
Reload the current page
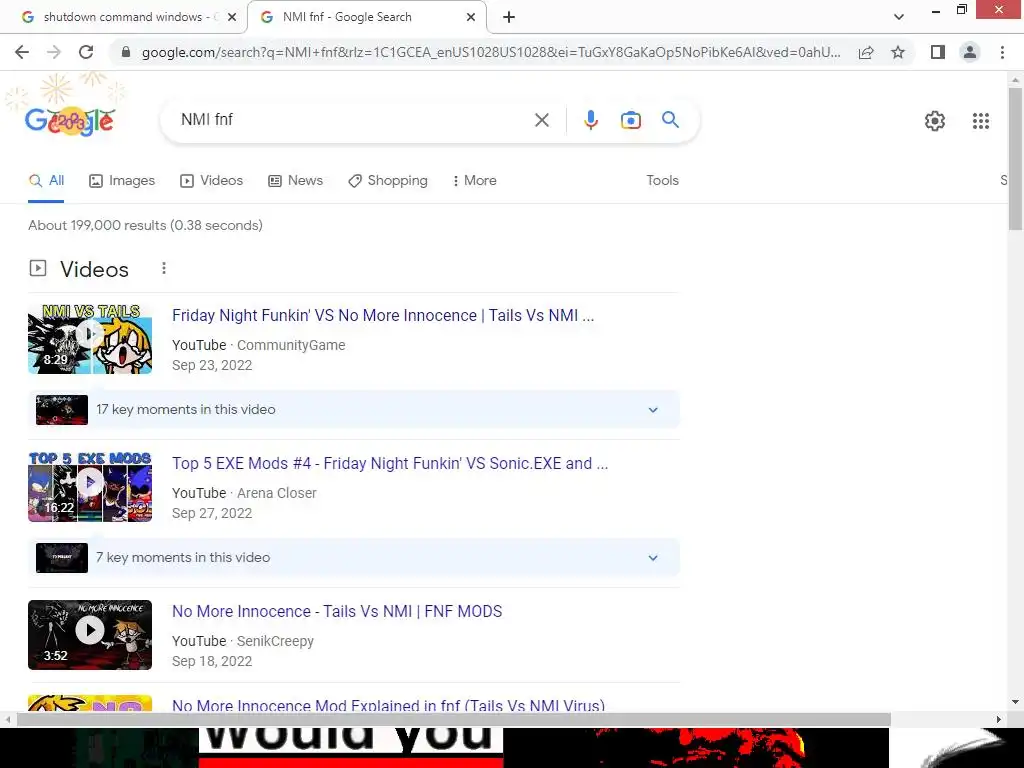point(86,52)
